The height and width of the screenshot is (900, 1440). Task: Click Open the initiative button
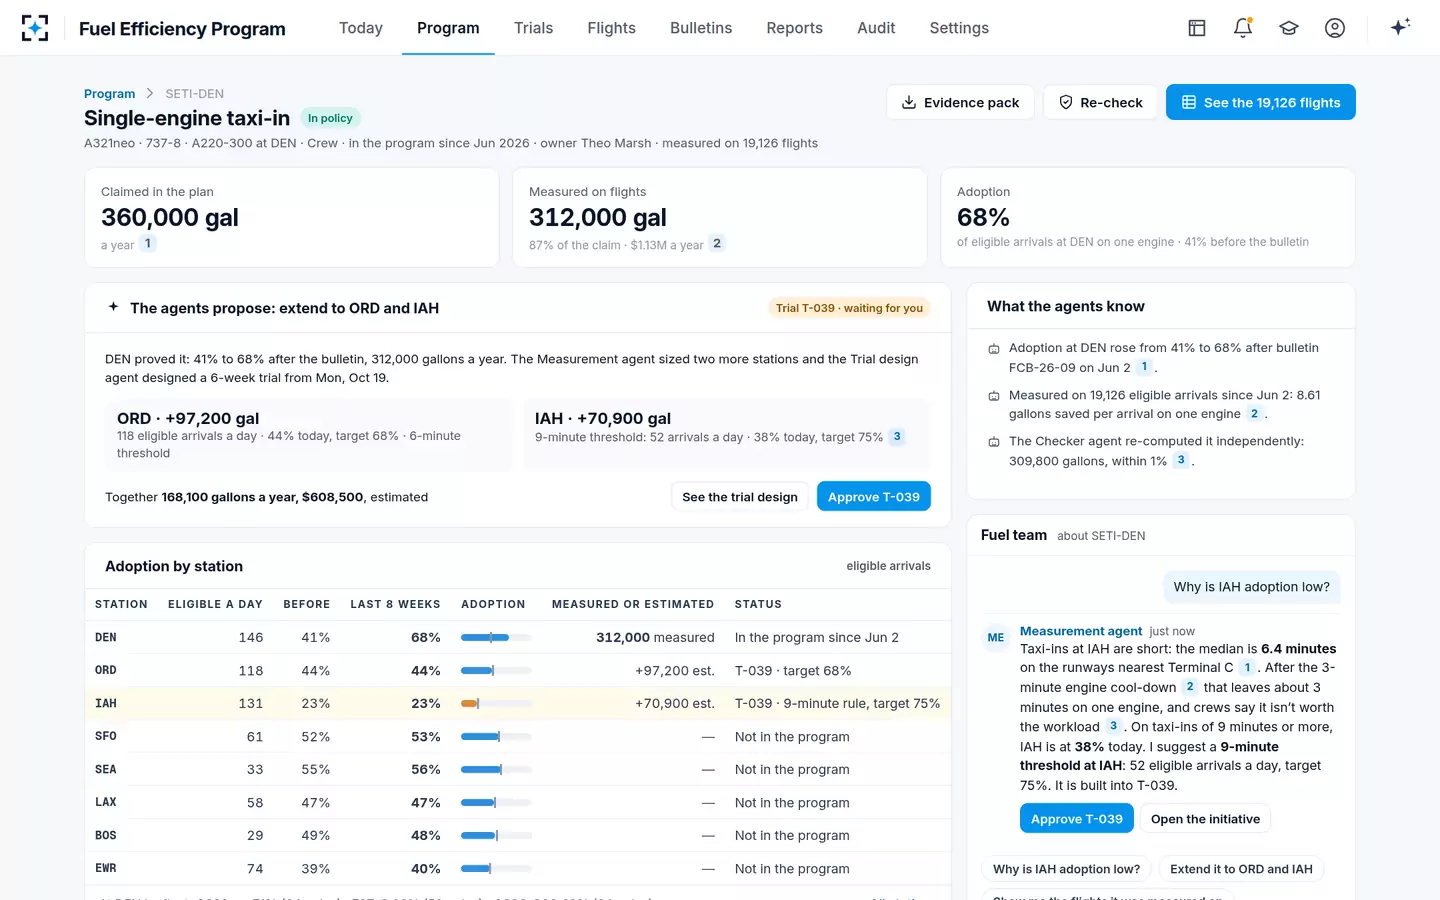coord(1205,819)
